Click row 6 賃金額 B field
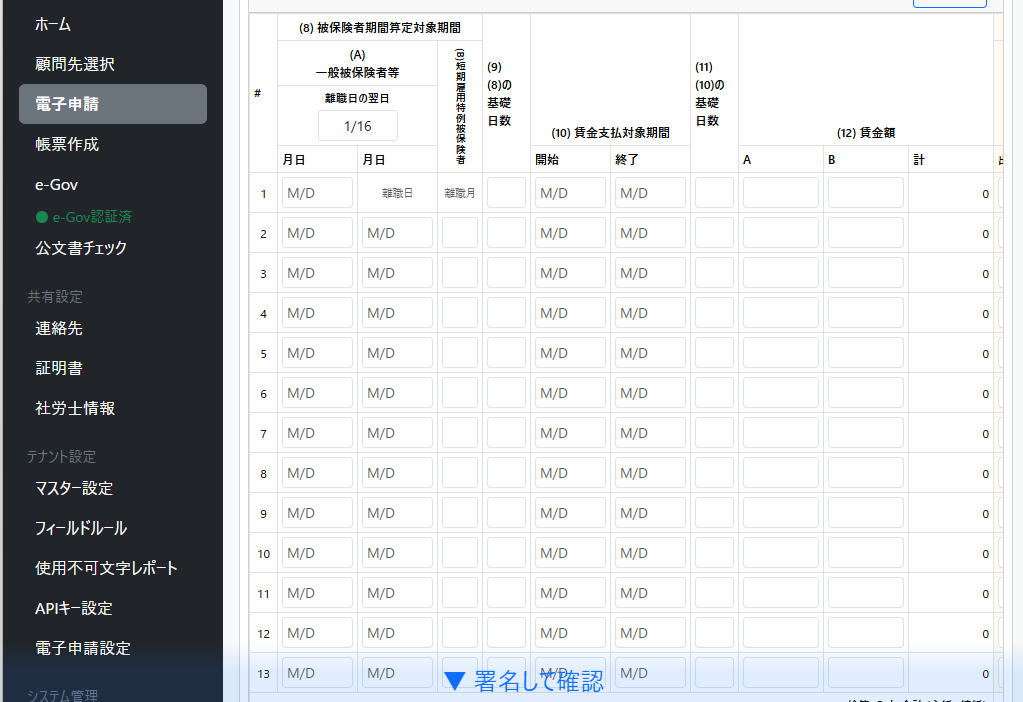The image size is (1023, 702). tap(866, 393)
